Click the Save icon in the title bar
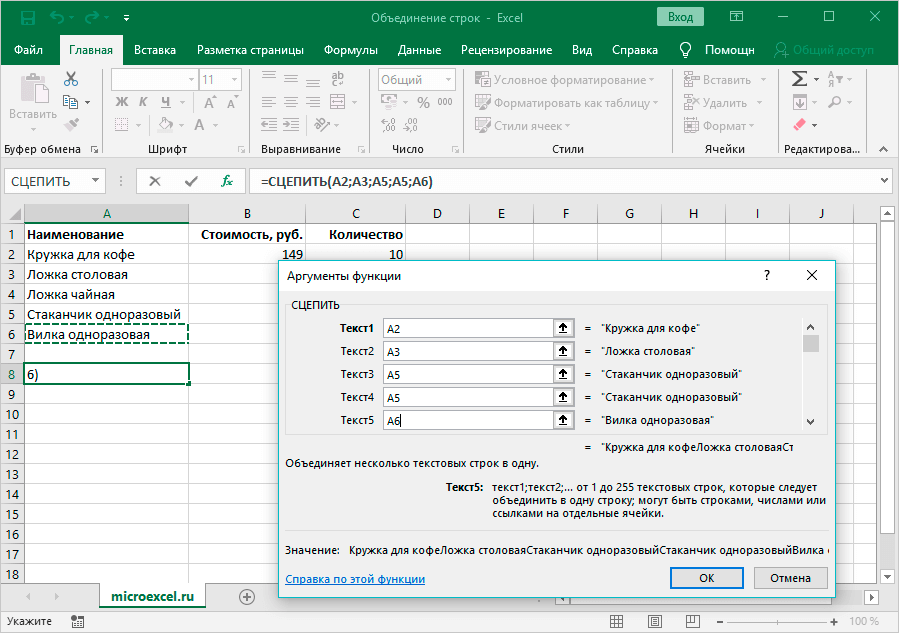899x633 pixels. tap(27, 18)
